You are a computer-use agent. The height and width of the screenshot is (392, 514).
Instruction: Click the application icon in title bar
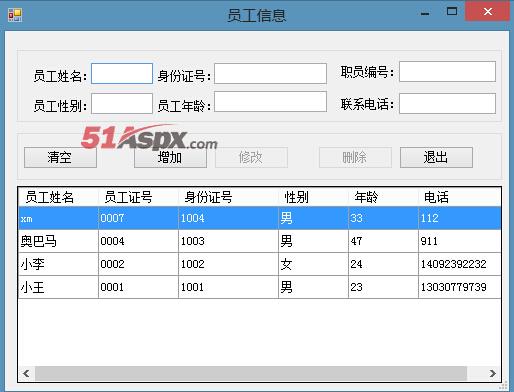tap(15, 15)
